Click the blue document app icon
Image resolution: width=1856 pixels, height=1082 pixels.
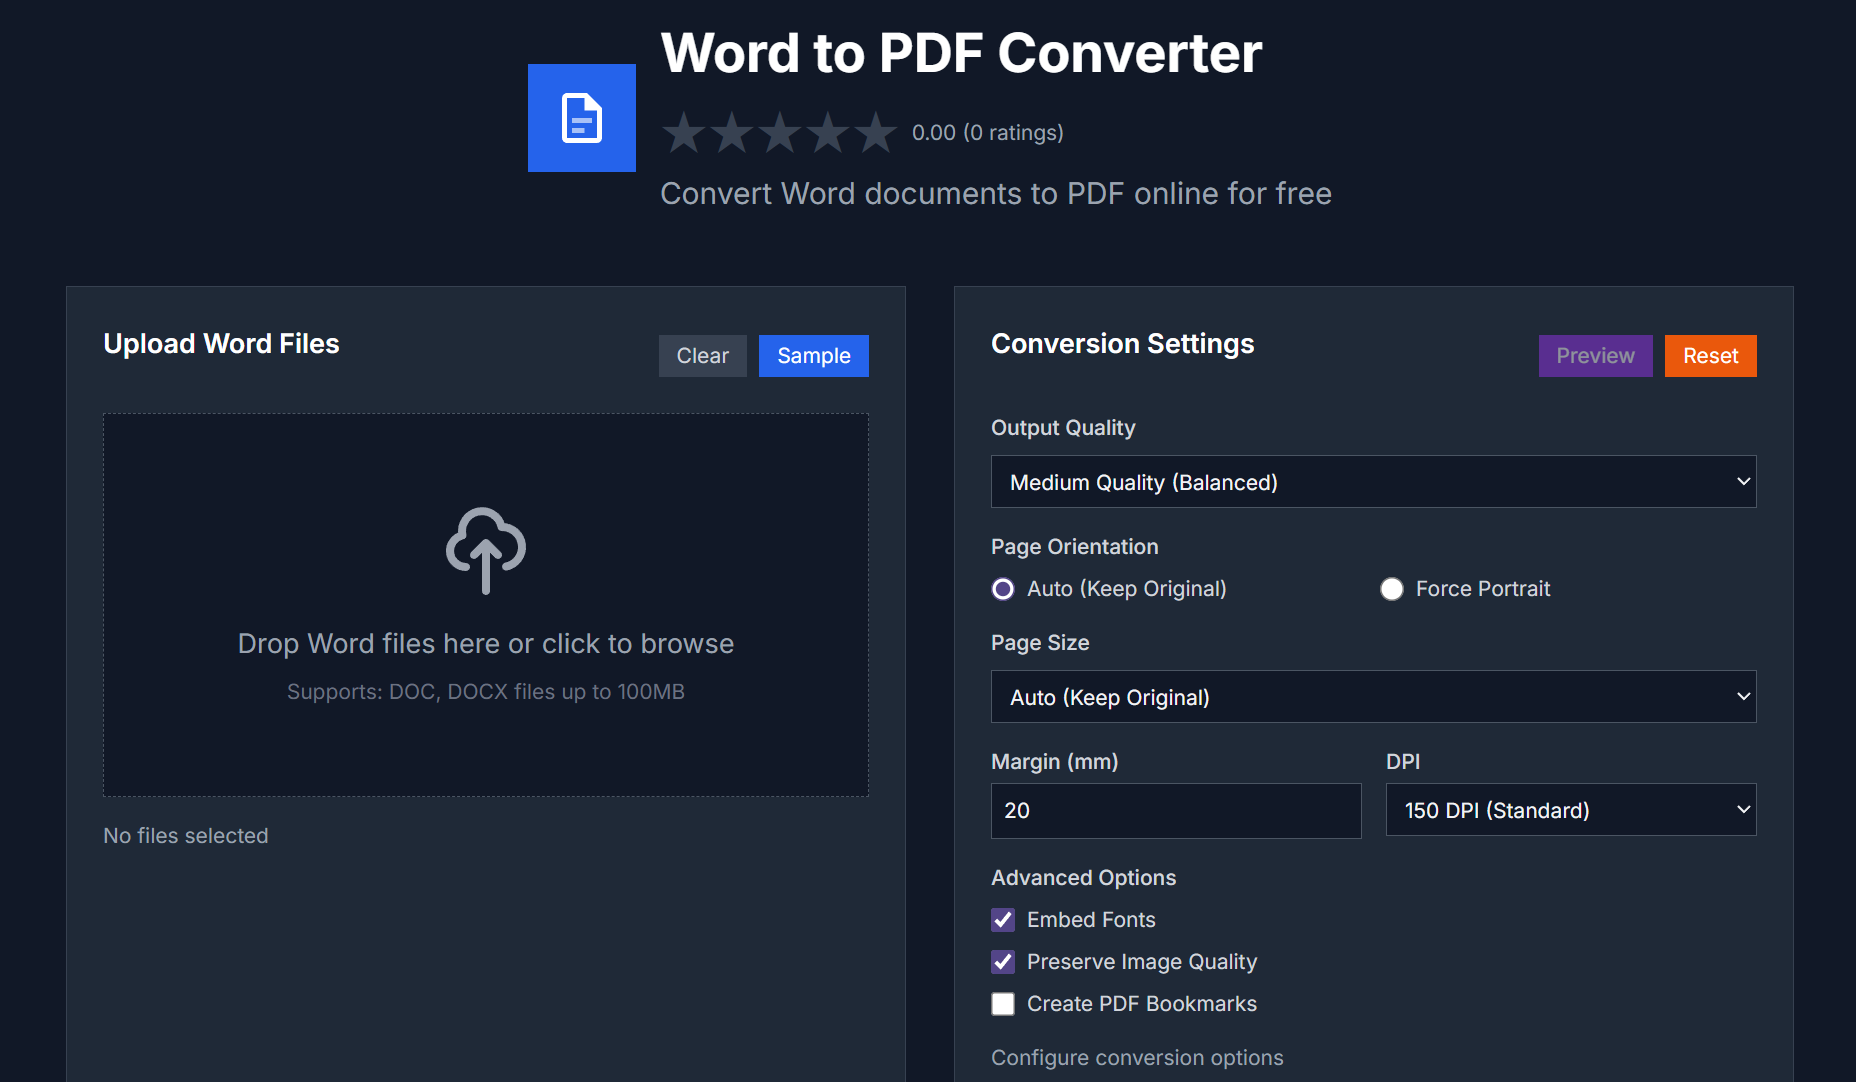point(581,118)
